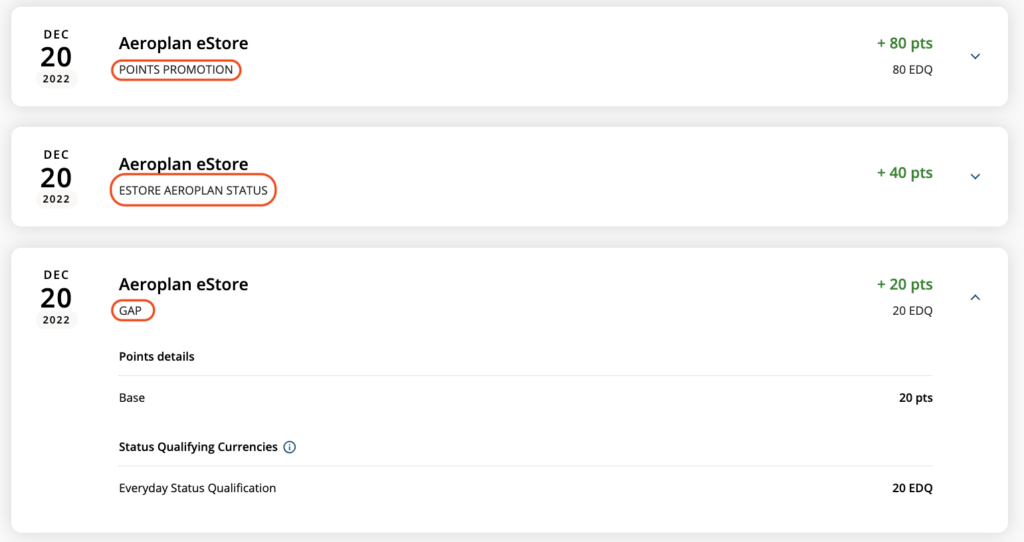1024x542 pixels.
Task: Expand the POINTS PROMOTION transaction chevron
Action: [975, 57]
